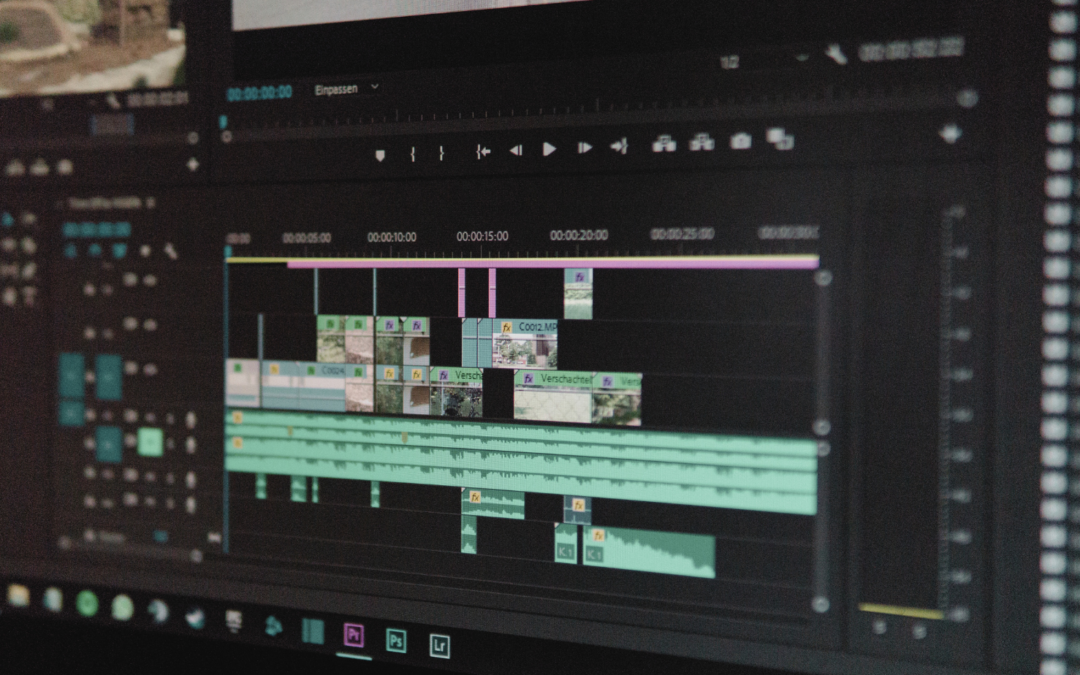Open the Source monitor wrench settings
Image resolution: width=1080 pixels, height=675 pixels.
pos(112,102)
